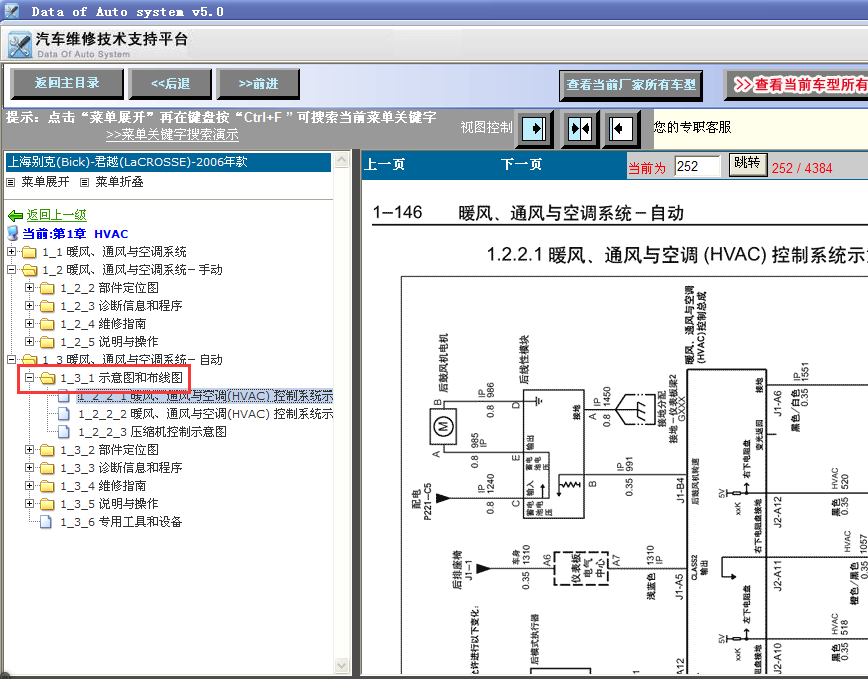Click the 252 / 4384 page counter
The image size is (868, 679).
802,168
